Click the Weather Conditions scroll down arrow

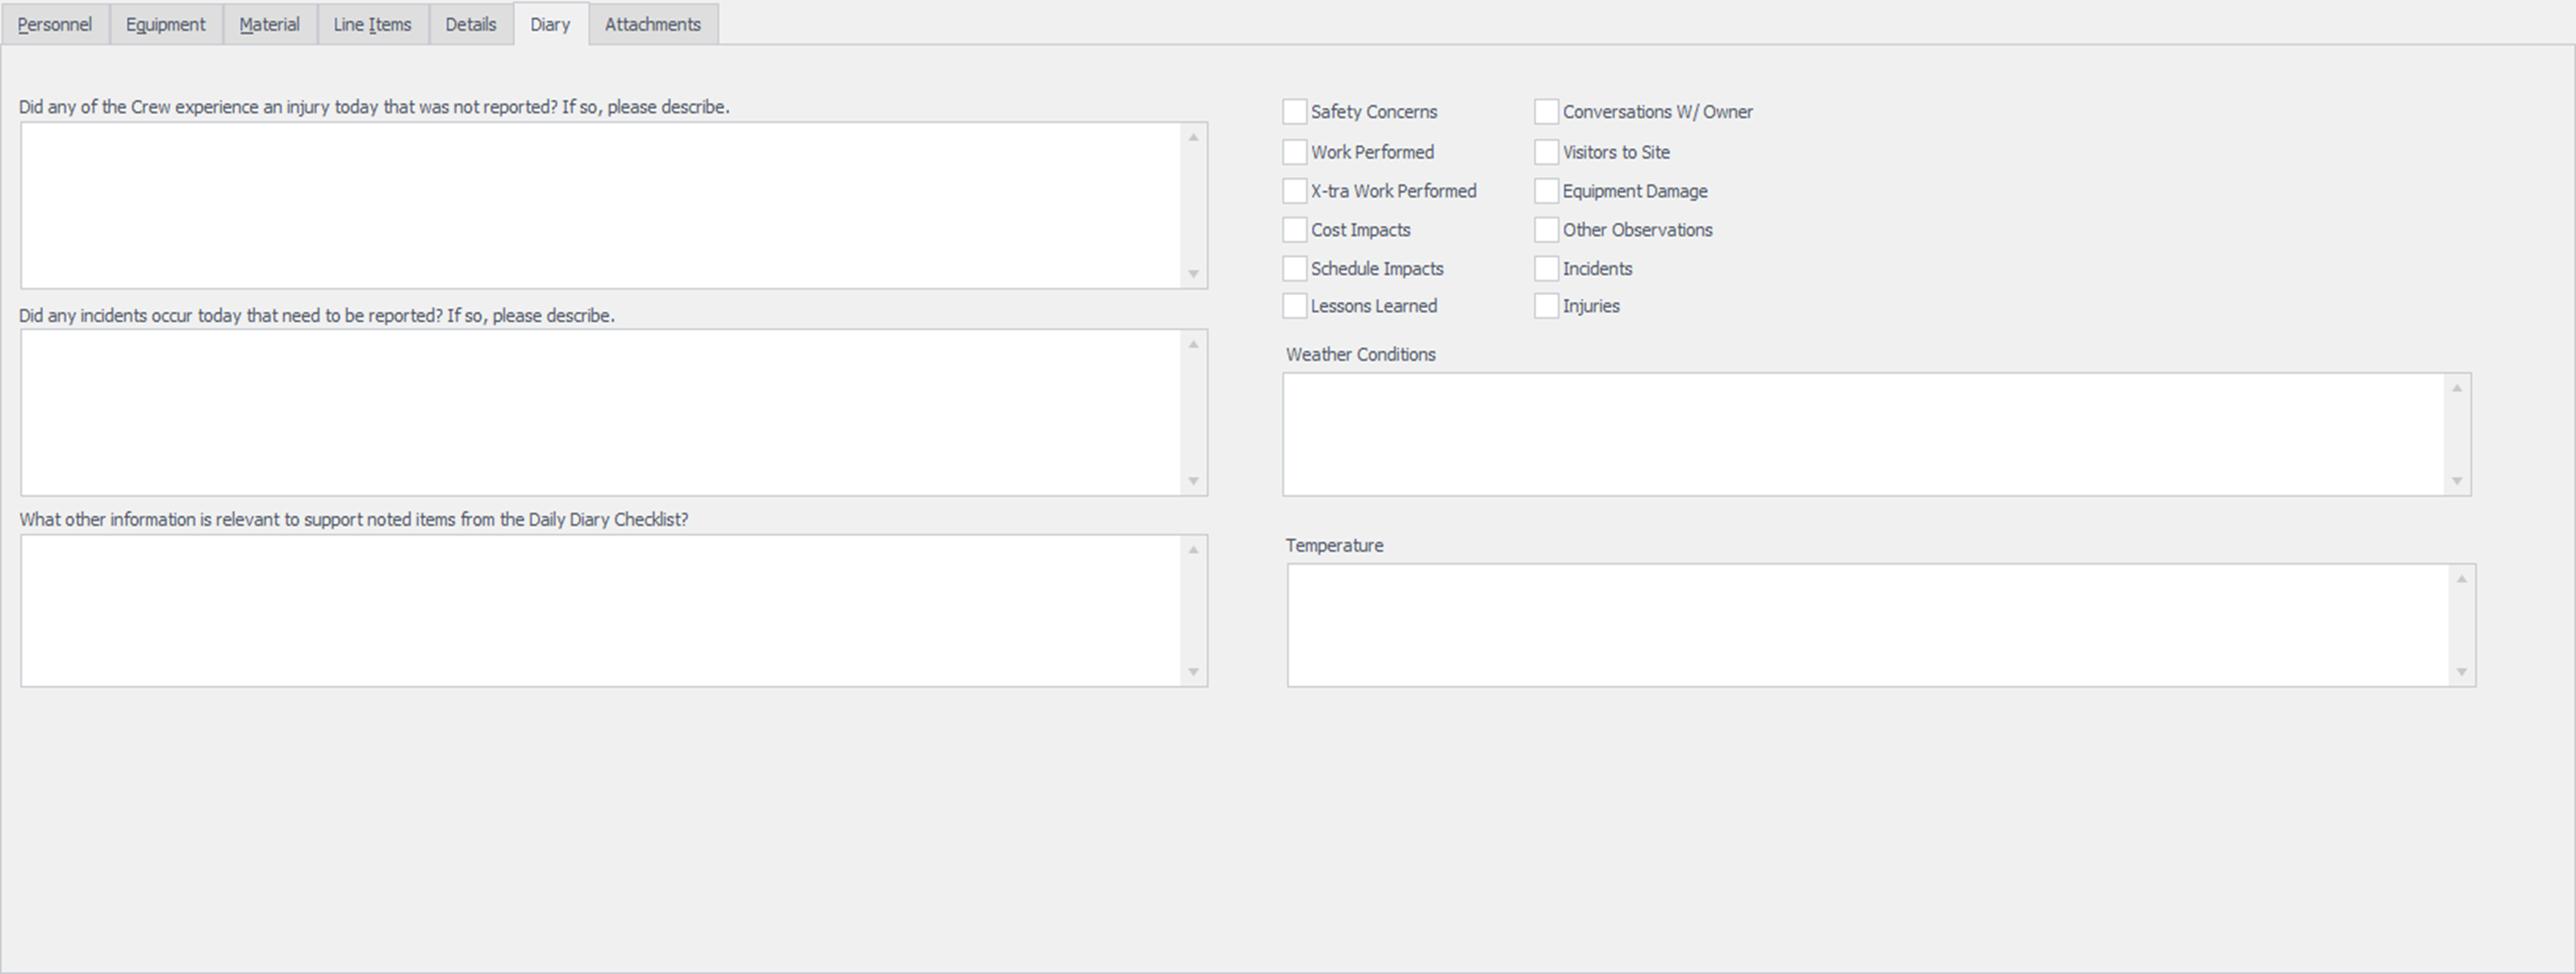2457,481
